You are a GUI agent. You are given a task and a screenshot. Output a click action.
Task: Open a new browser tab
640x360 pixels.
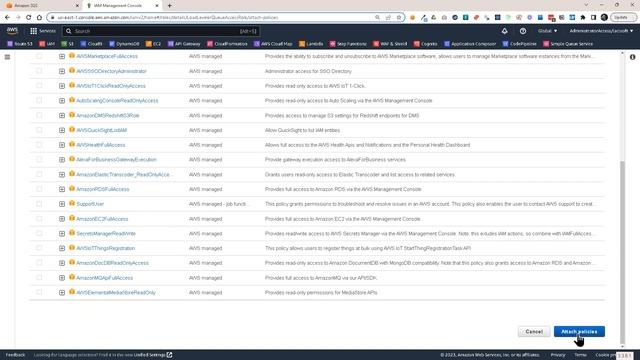tap(169, 6)
